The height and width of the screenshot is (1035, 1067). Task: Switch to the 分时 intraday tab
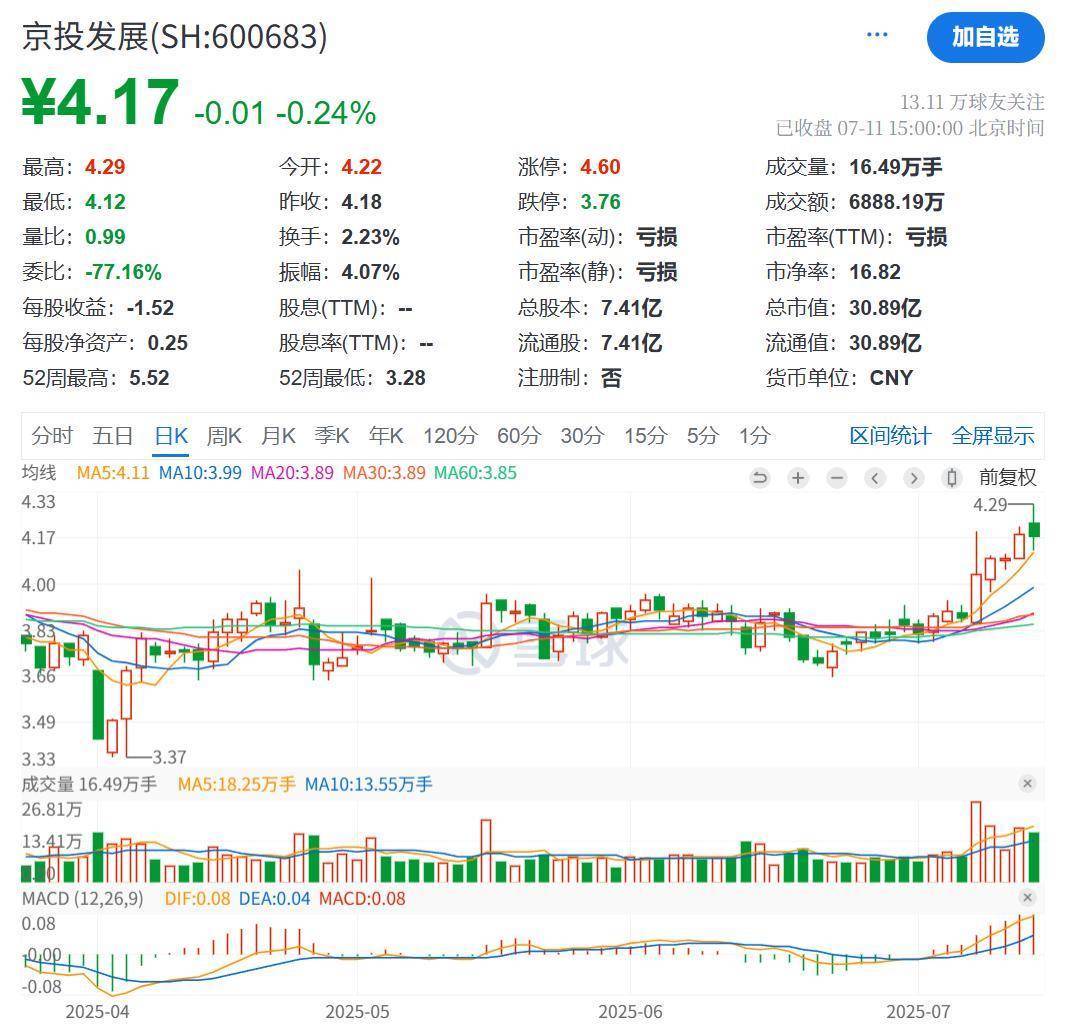point(52,436)
